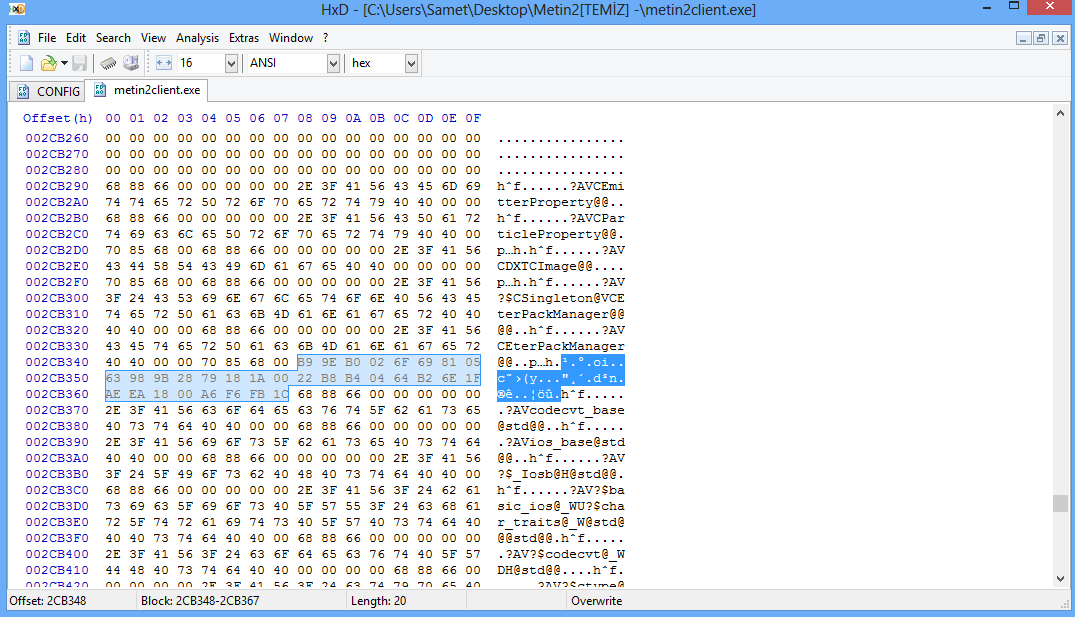Open the Window menu

[291, 38]
